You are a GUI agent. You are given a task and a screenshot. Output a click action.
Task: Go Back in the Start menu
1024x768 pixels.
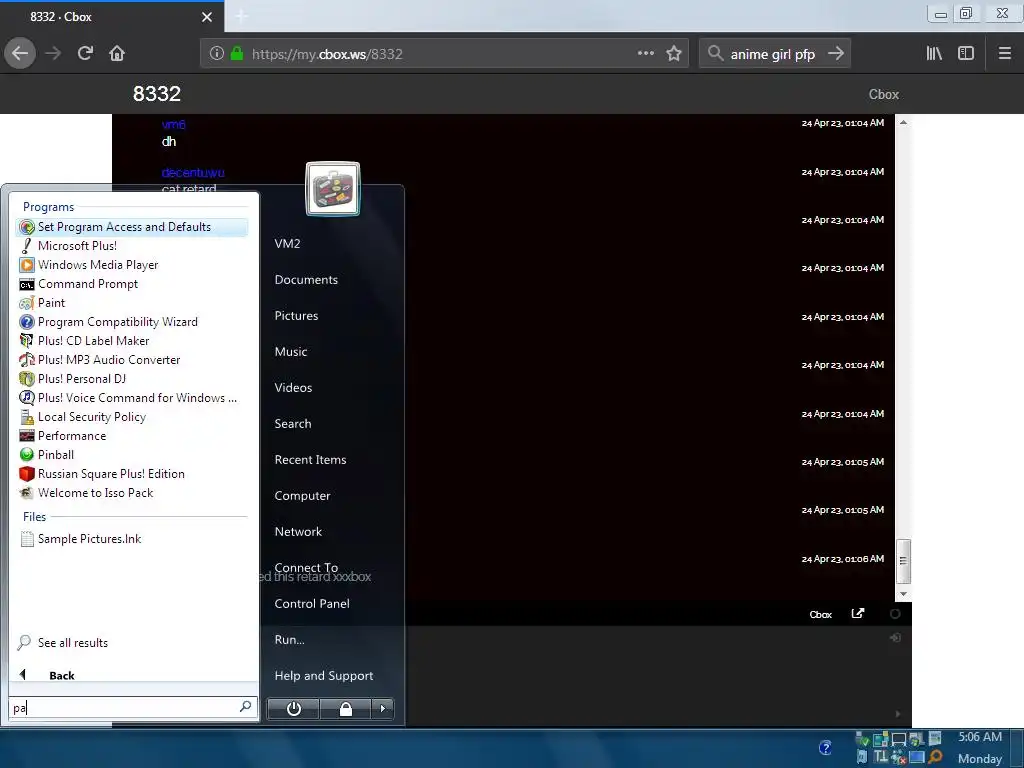coord(47,675)
